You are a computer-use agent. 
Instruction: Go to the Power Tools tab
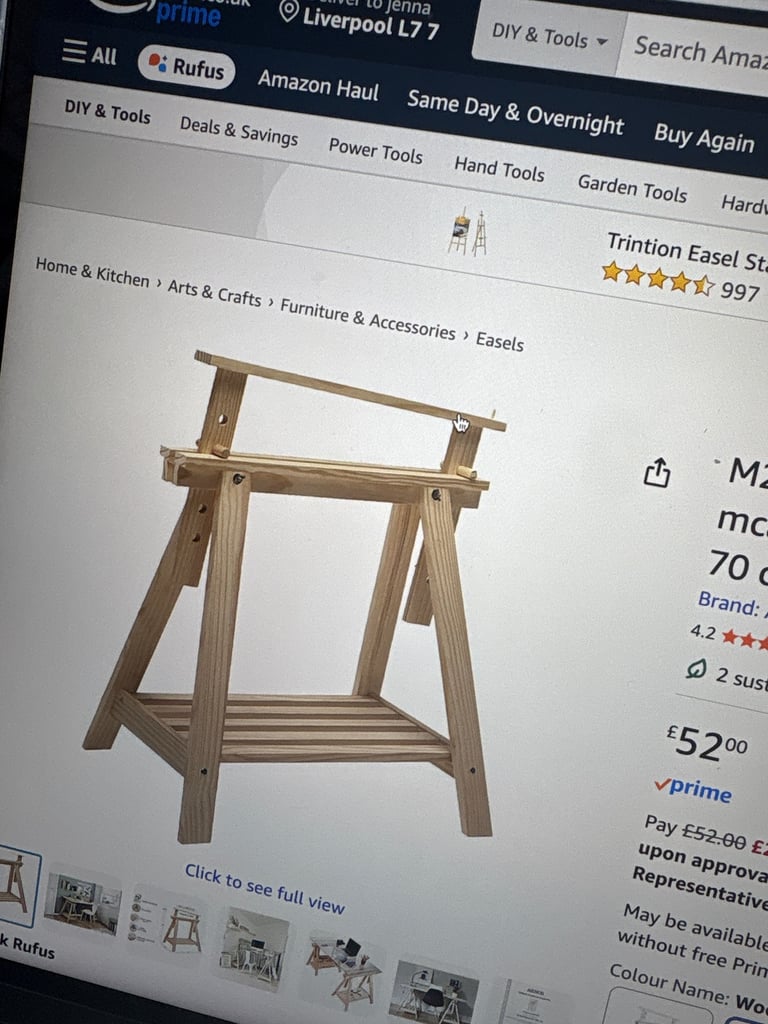pos(376,151)
